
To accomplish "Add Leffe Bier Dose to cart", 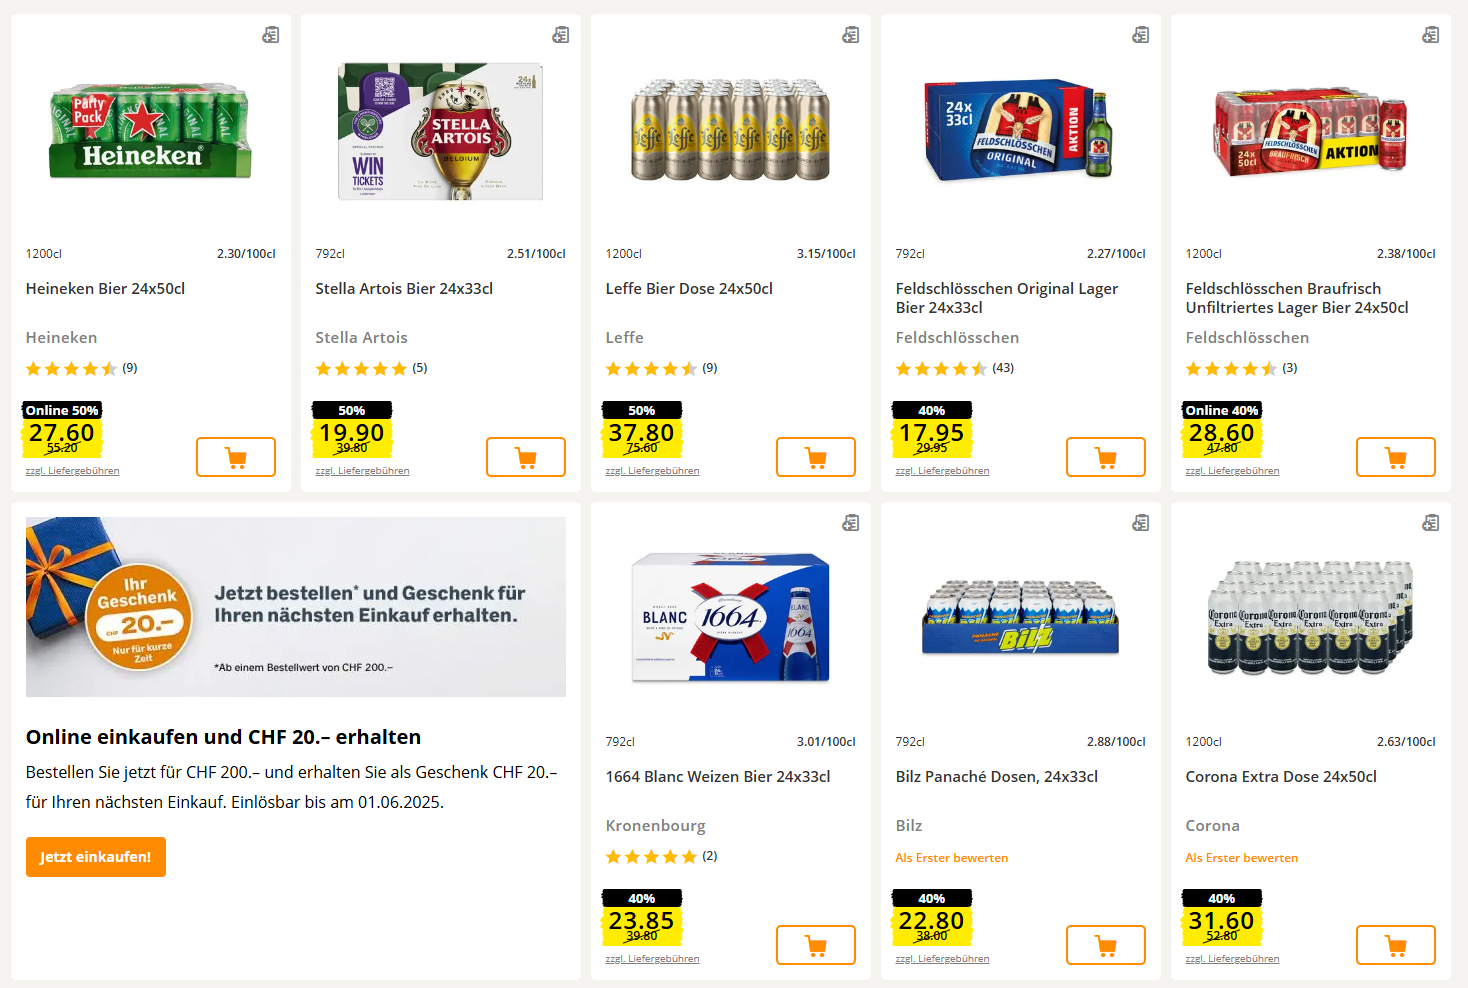I will 816,457.
